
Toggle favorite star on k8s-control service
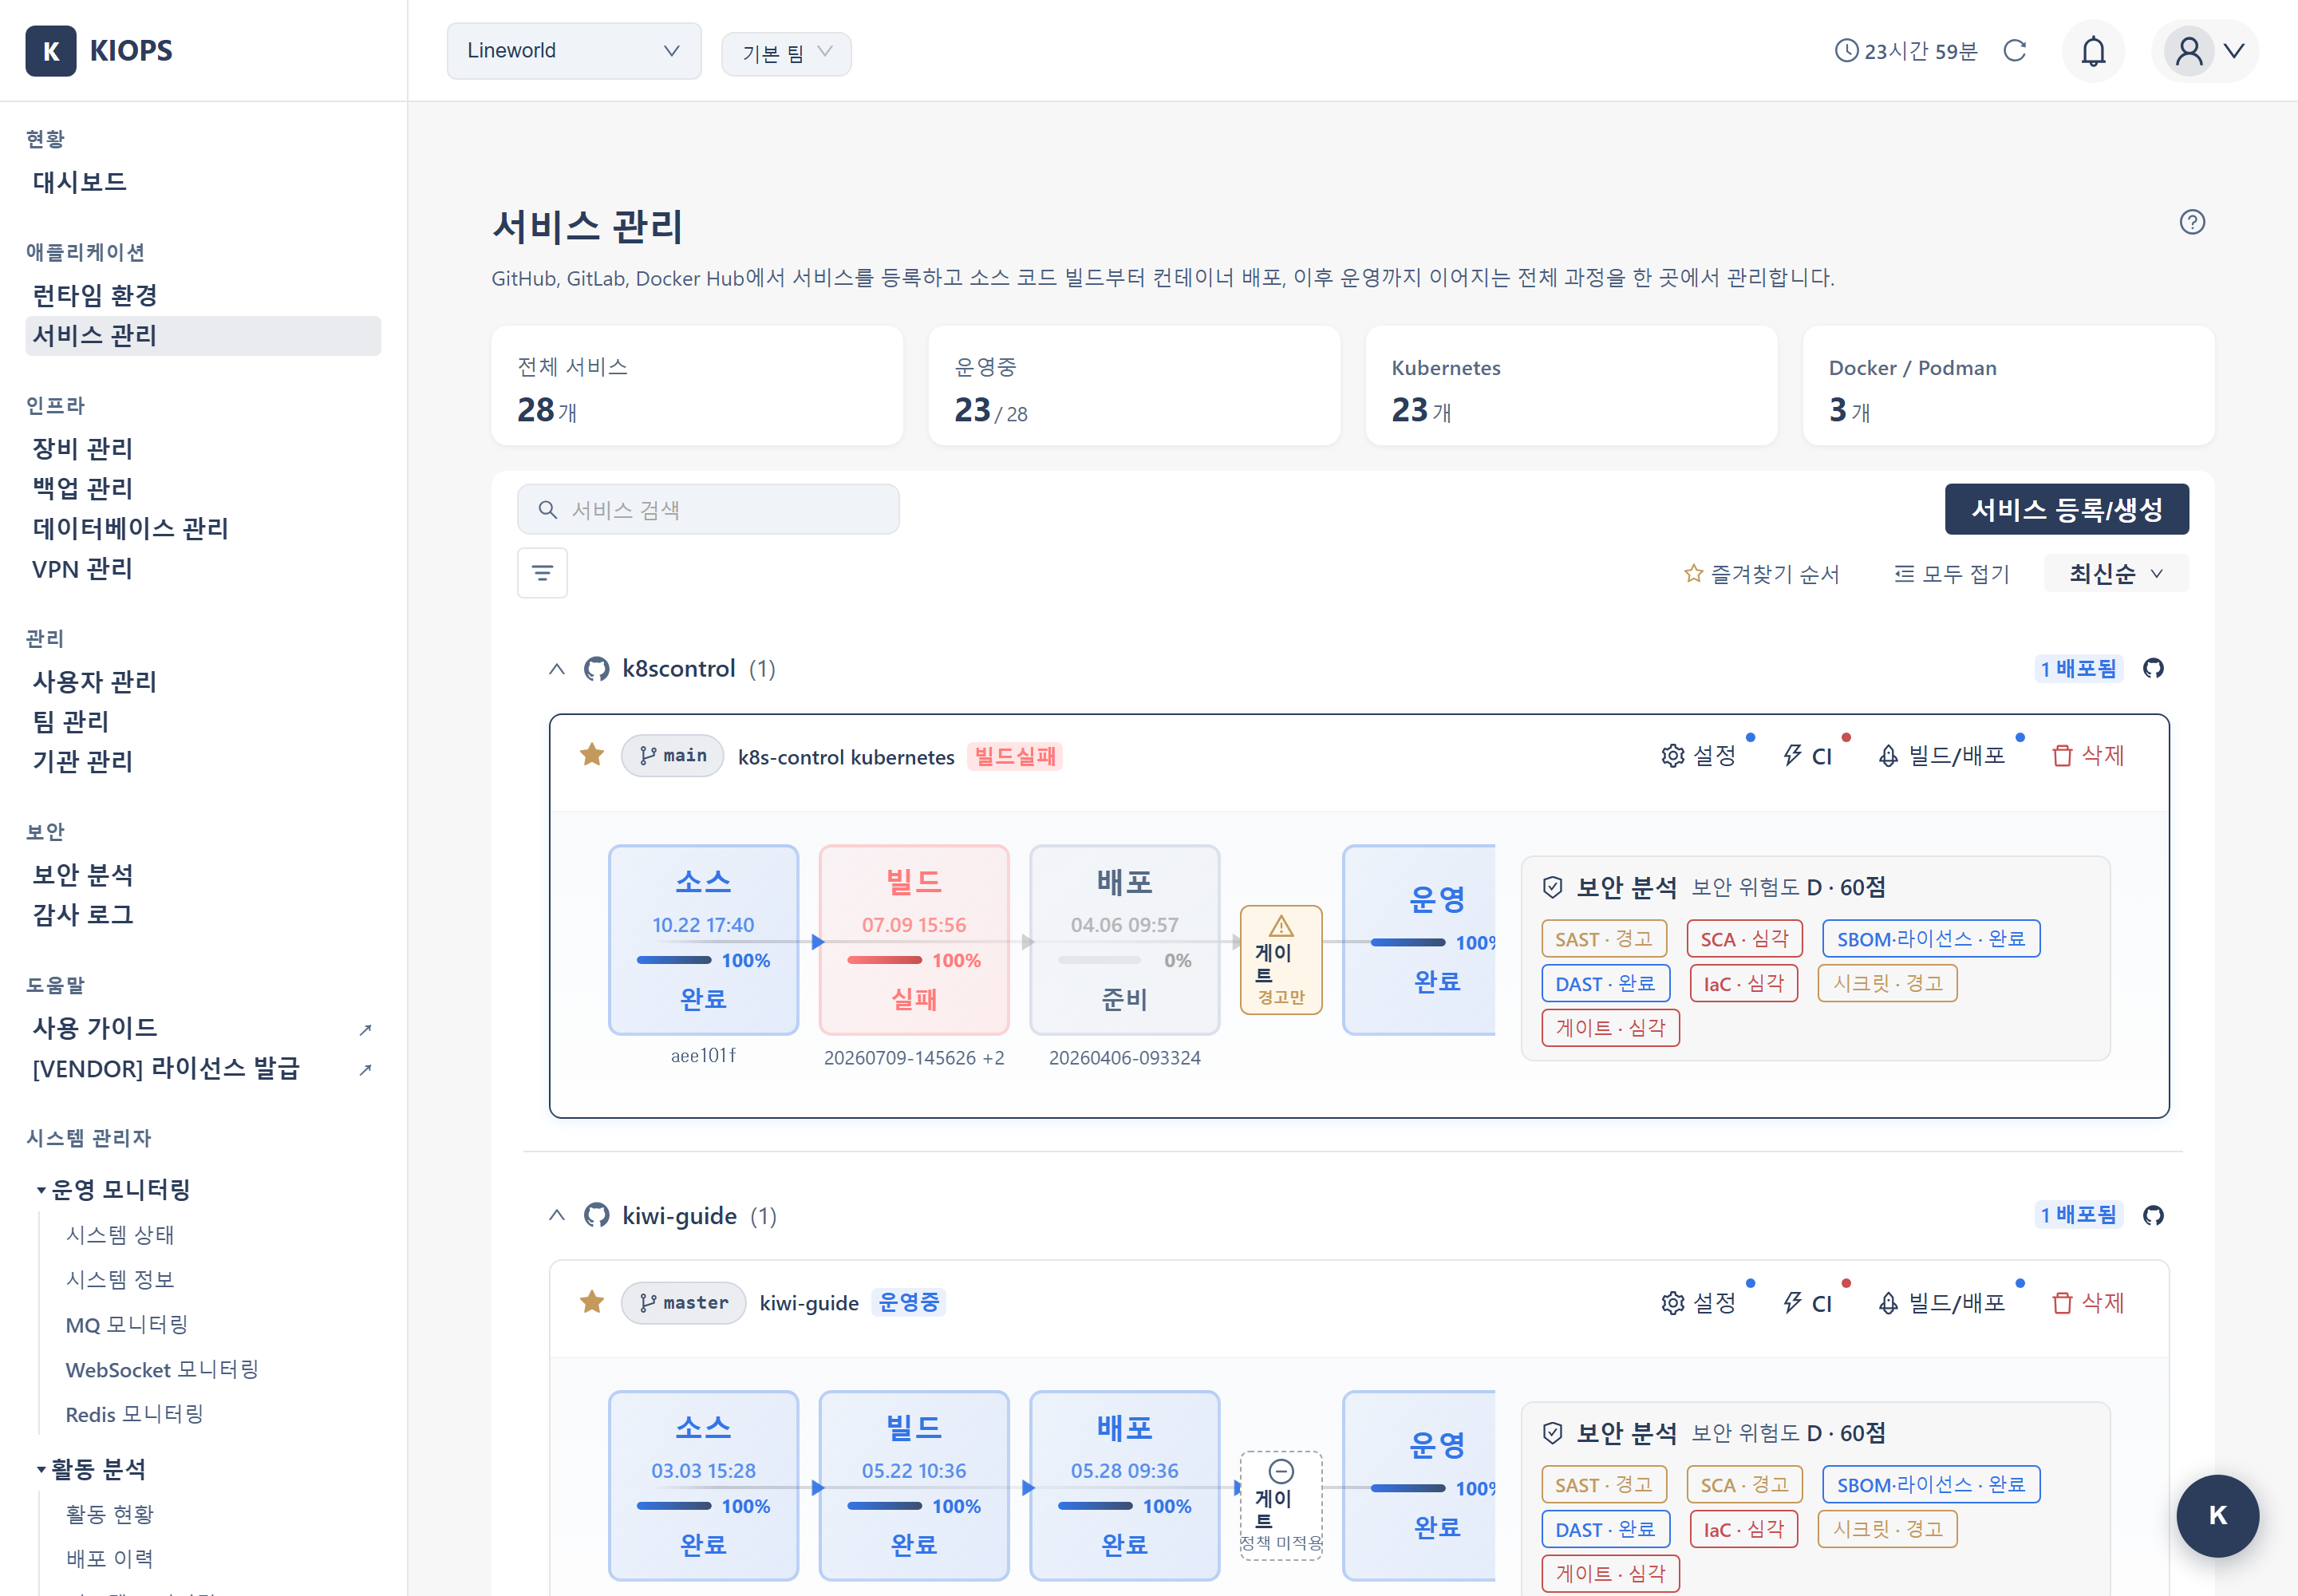pos(592,755)
